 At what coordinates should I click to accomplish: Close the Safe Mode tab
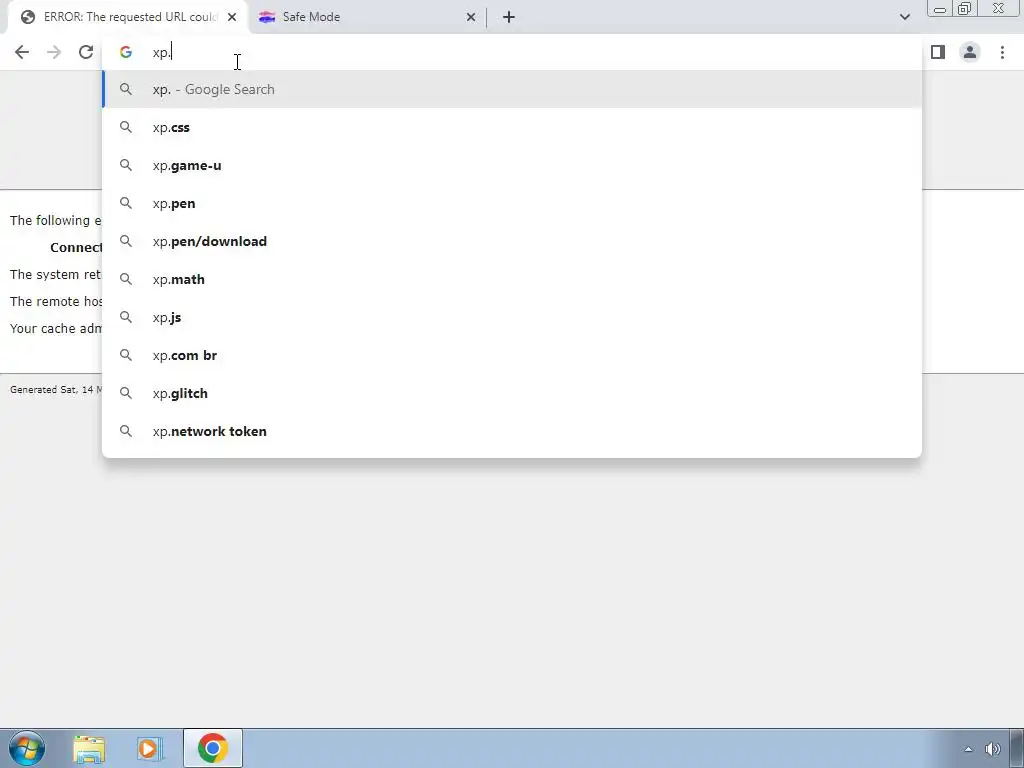[x=471, y=17]
